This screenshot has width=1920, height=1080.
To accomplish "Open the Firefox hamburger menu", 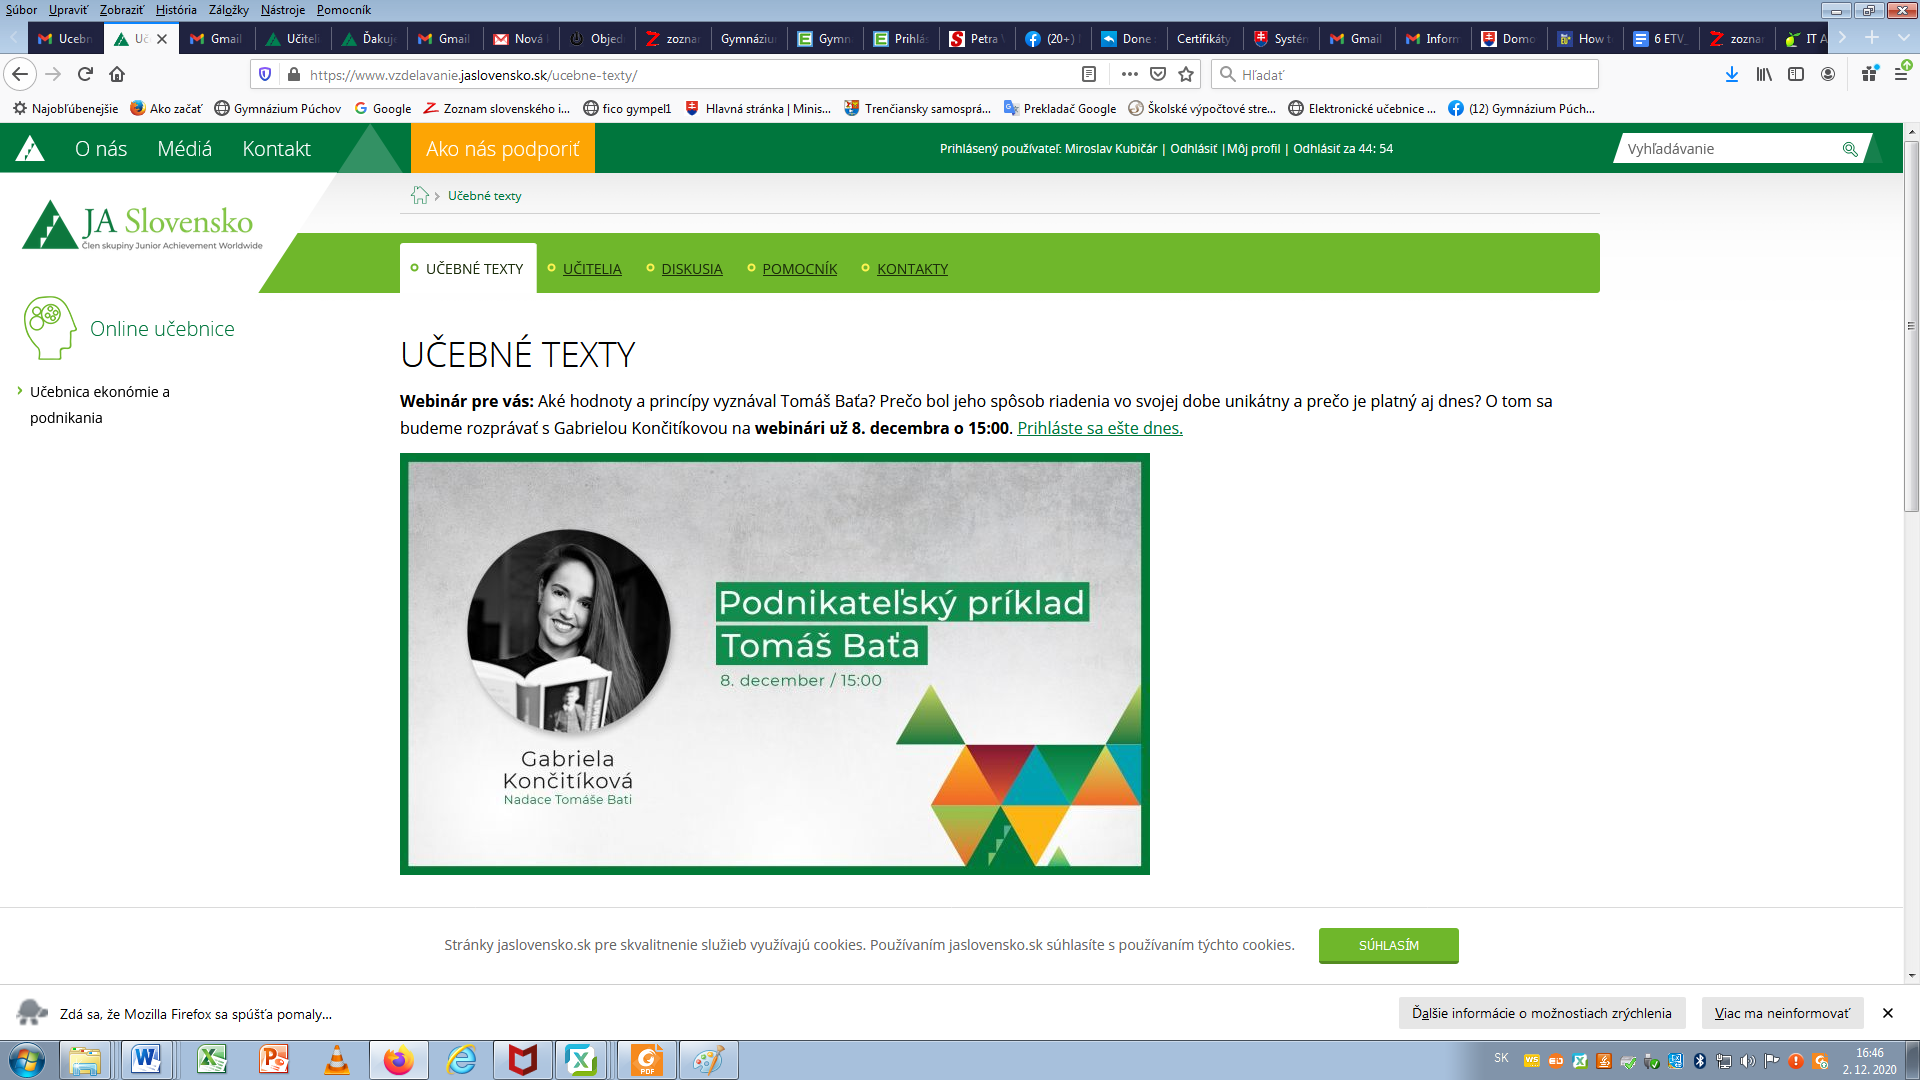I will 1902,74.
